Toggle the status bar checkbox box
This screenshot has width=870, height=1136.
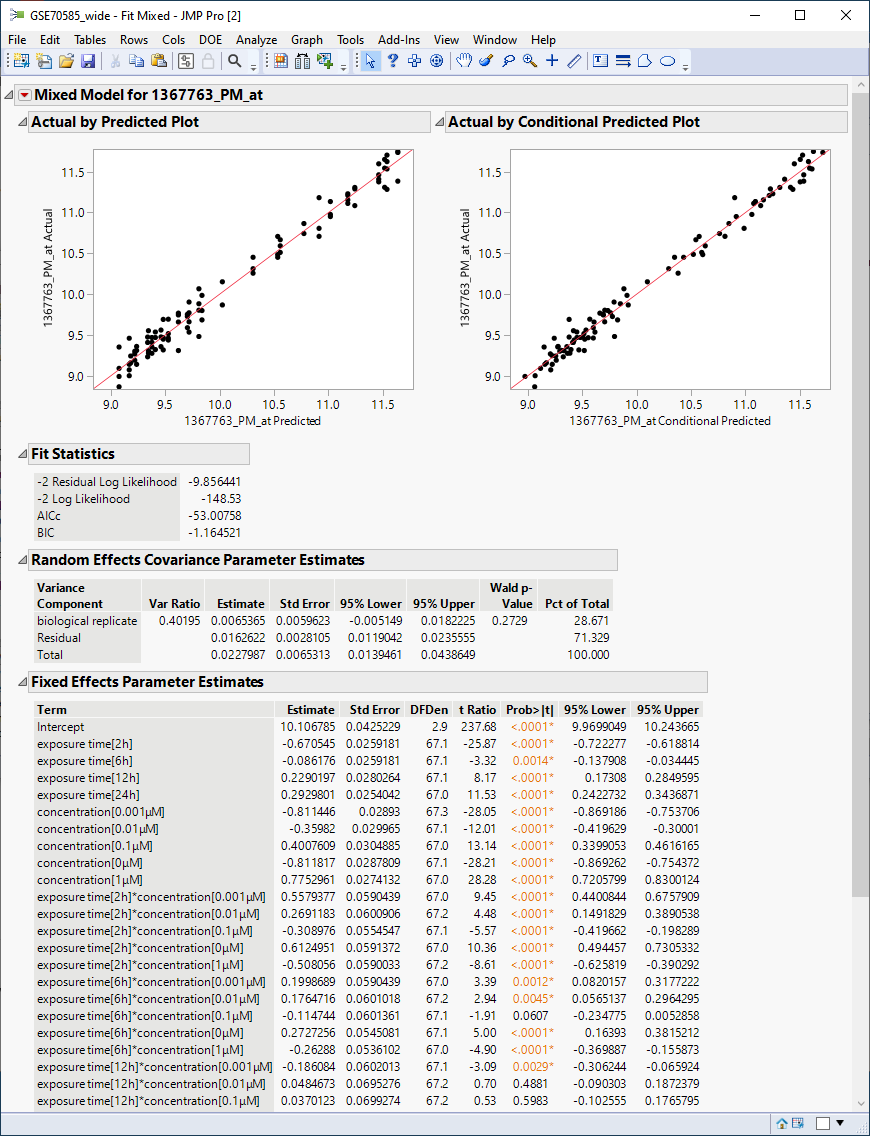point(822,1123)
